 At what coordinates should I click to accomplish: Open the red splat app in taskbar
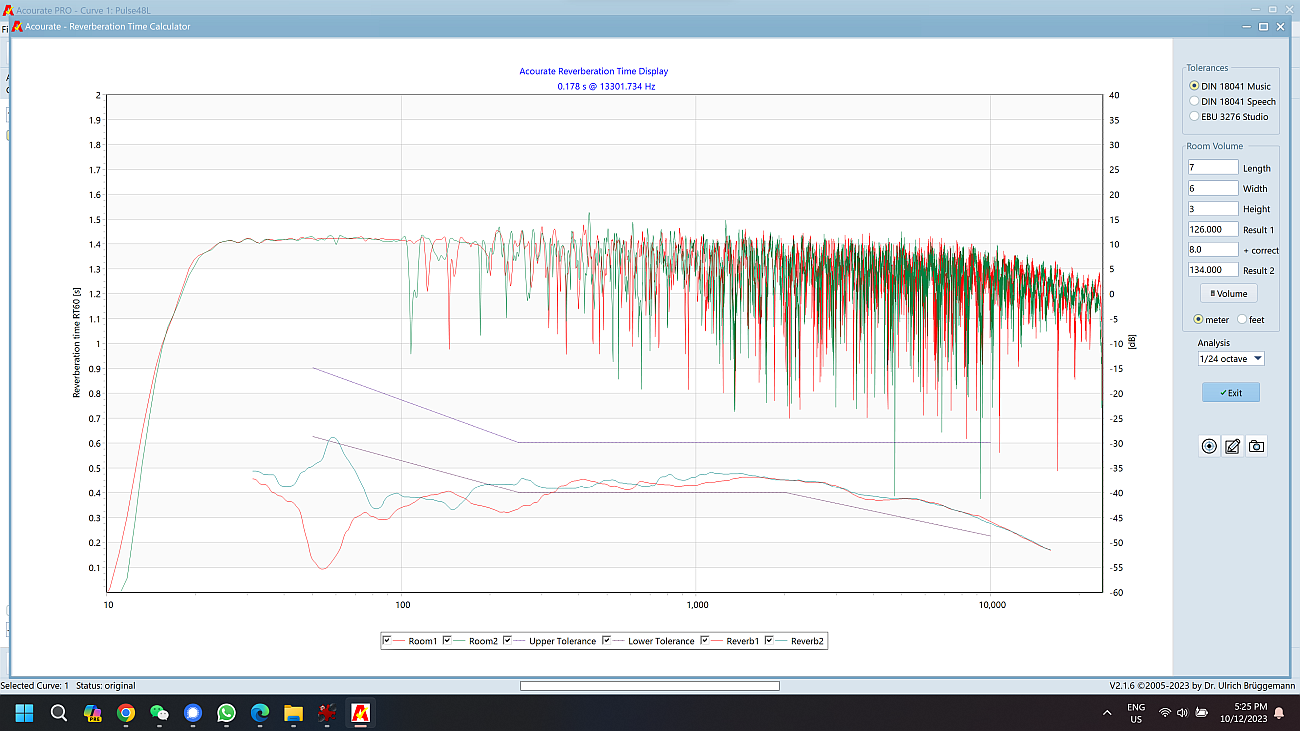(x=327, y=713)
